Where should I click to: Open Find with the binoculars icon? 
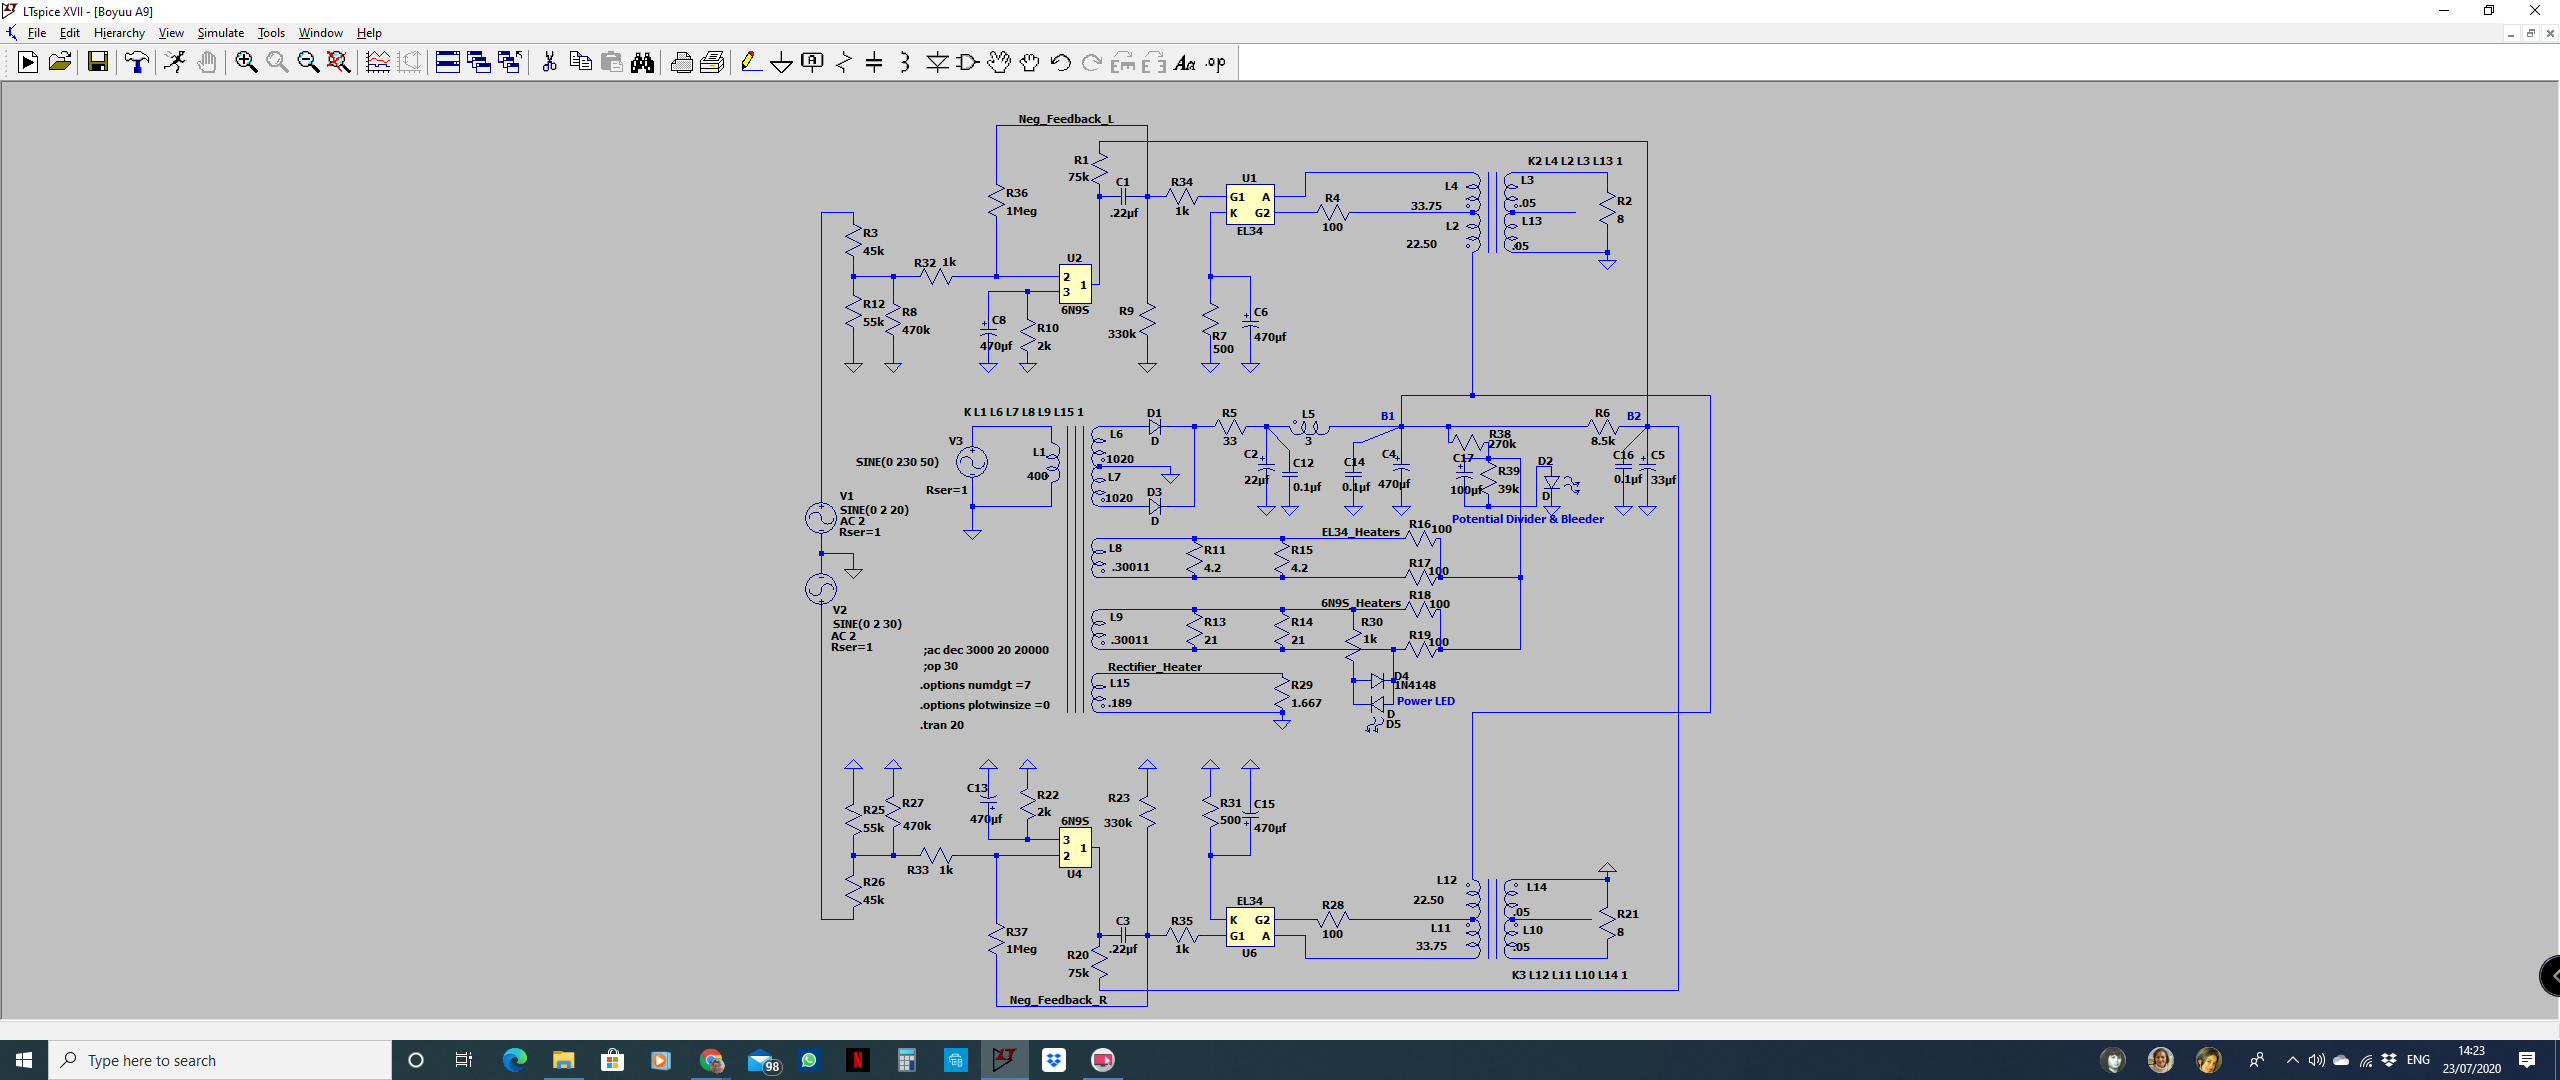tap(642, 62)
